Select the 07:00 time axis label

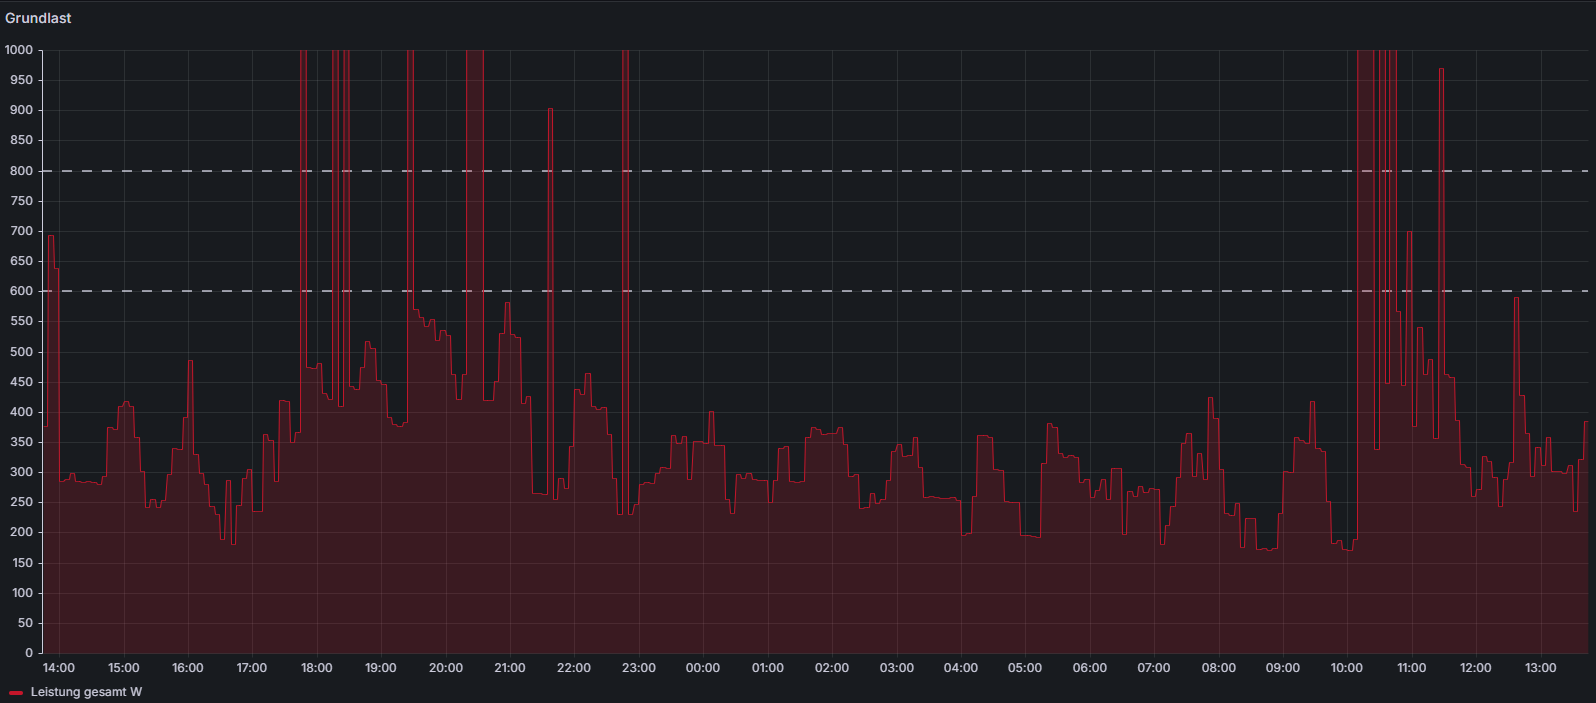pyautogui.click(x=1154, y=668)
